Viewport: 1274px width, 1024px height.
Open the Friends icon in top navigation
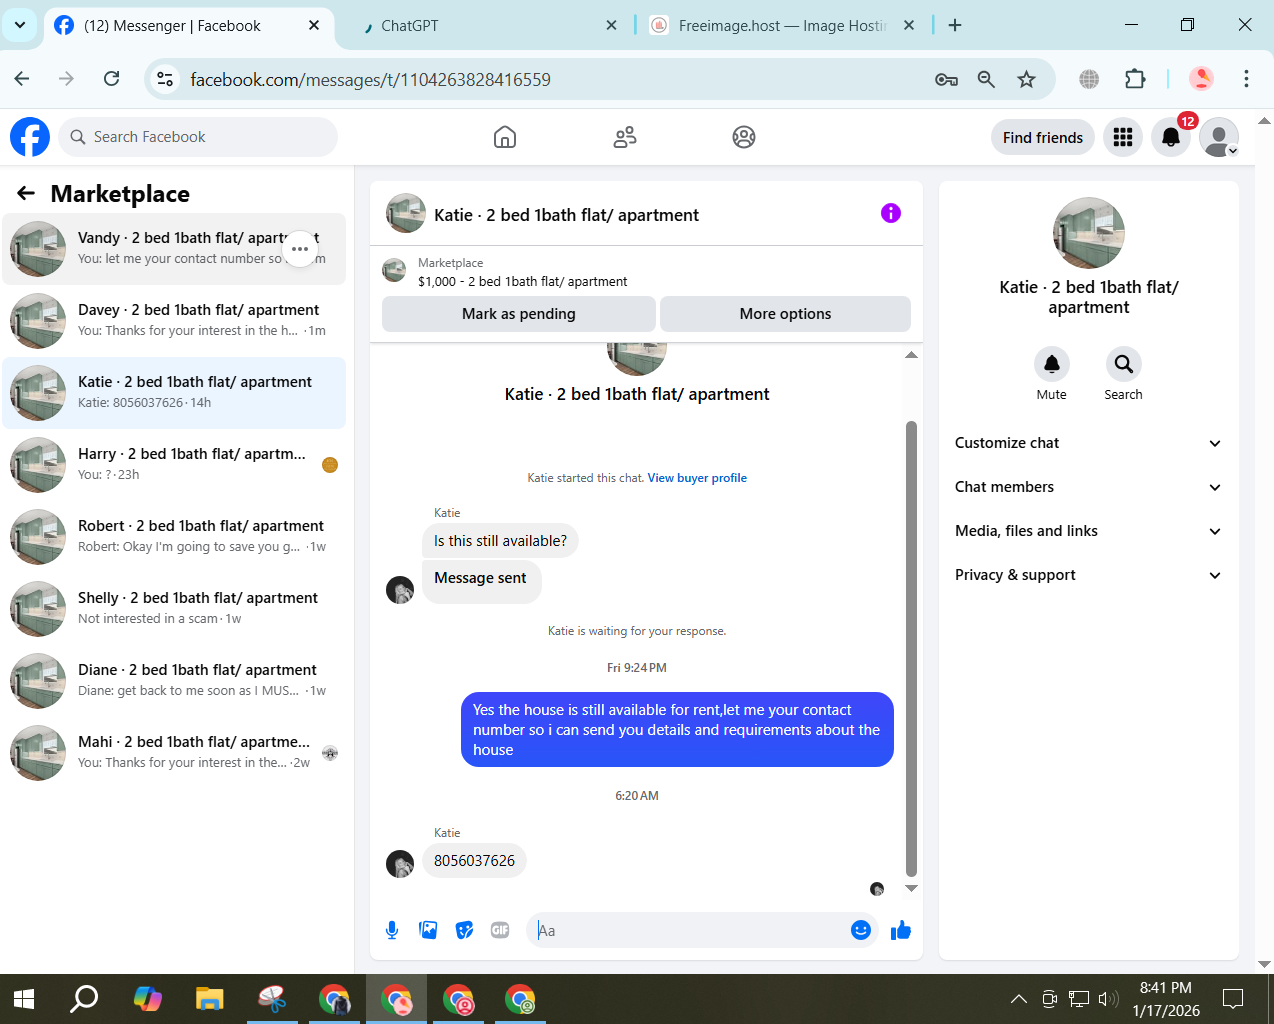click(625, 137)
